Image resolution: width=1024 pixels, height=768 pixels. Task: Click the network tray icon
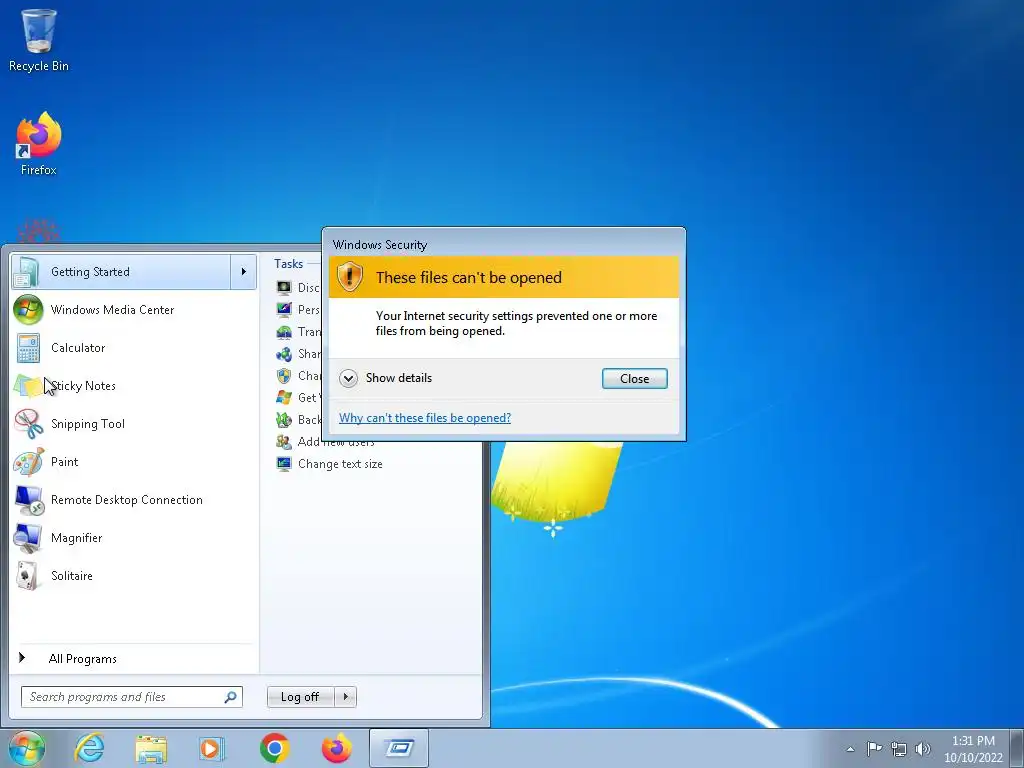[x=899, y=749]
